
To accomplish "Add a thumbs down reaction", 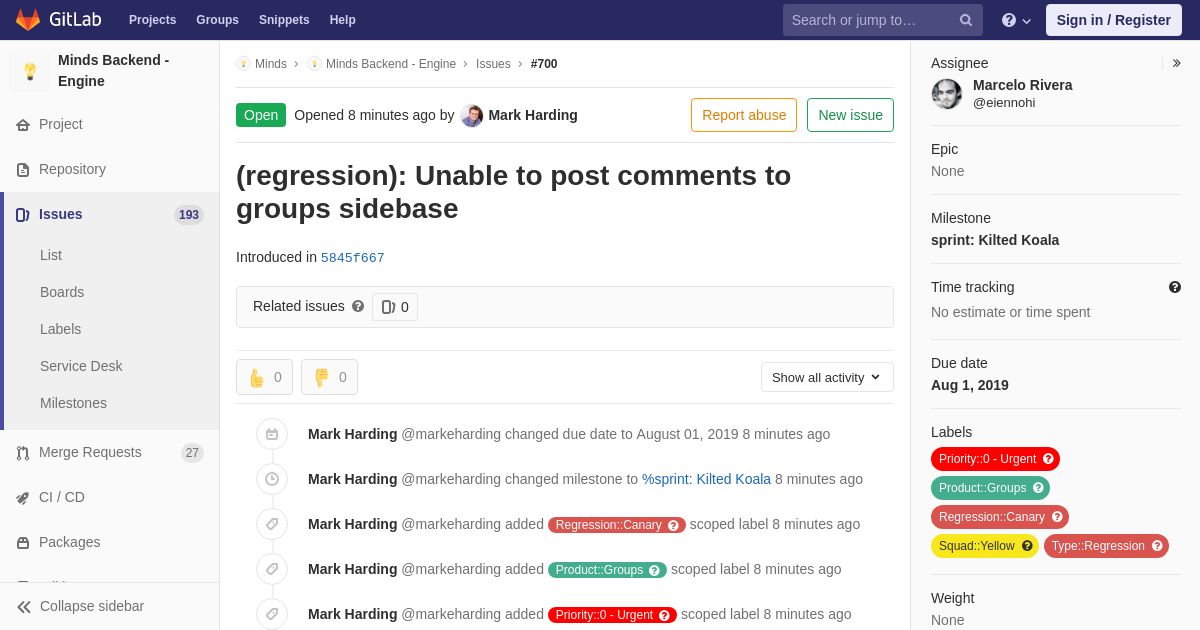I will tap(329, 377).
